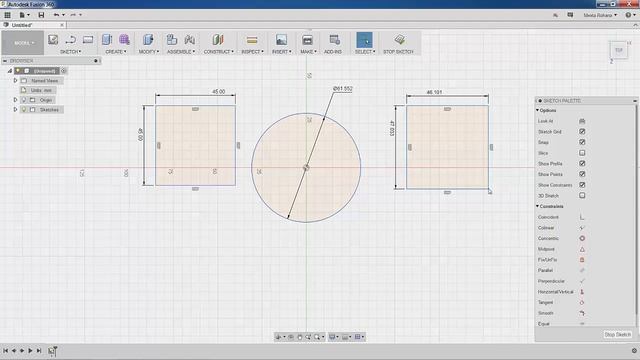Image resolution: width=640 pixels, height=360 pixels.
Task: Click the Look At icon in palette
Action: (582, 121)
